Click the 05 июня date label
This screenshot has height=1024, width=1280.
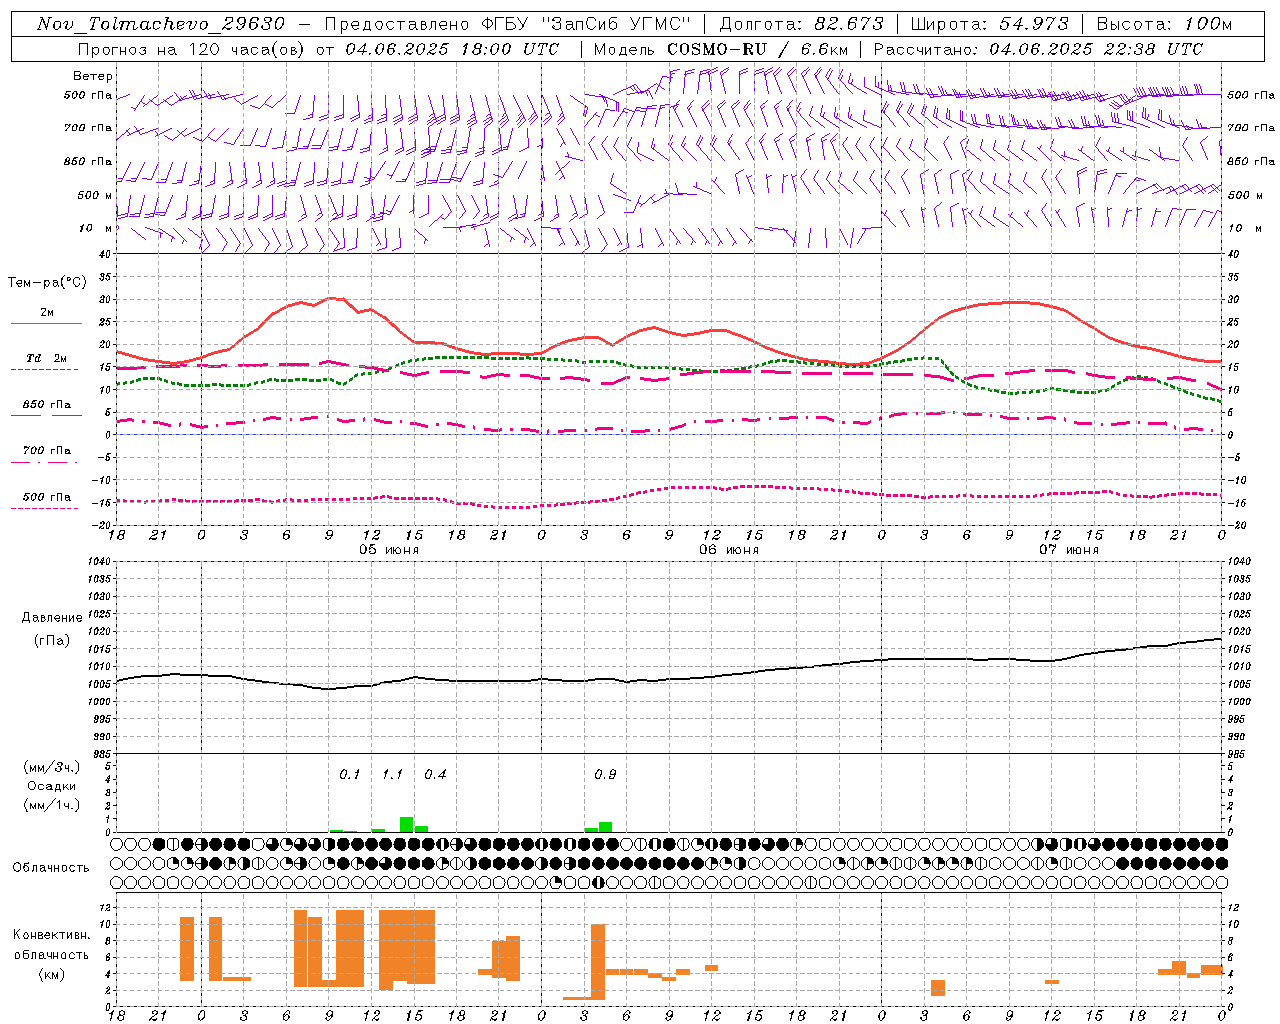point(389,550)
